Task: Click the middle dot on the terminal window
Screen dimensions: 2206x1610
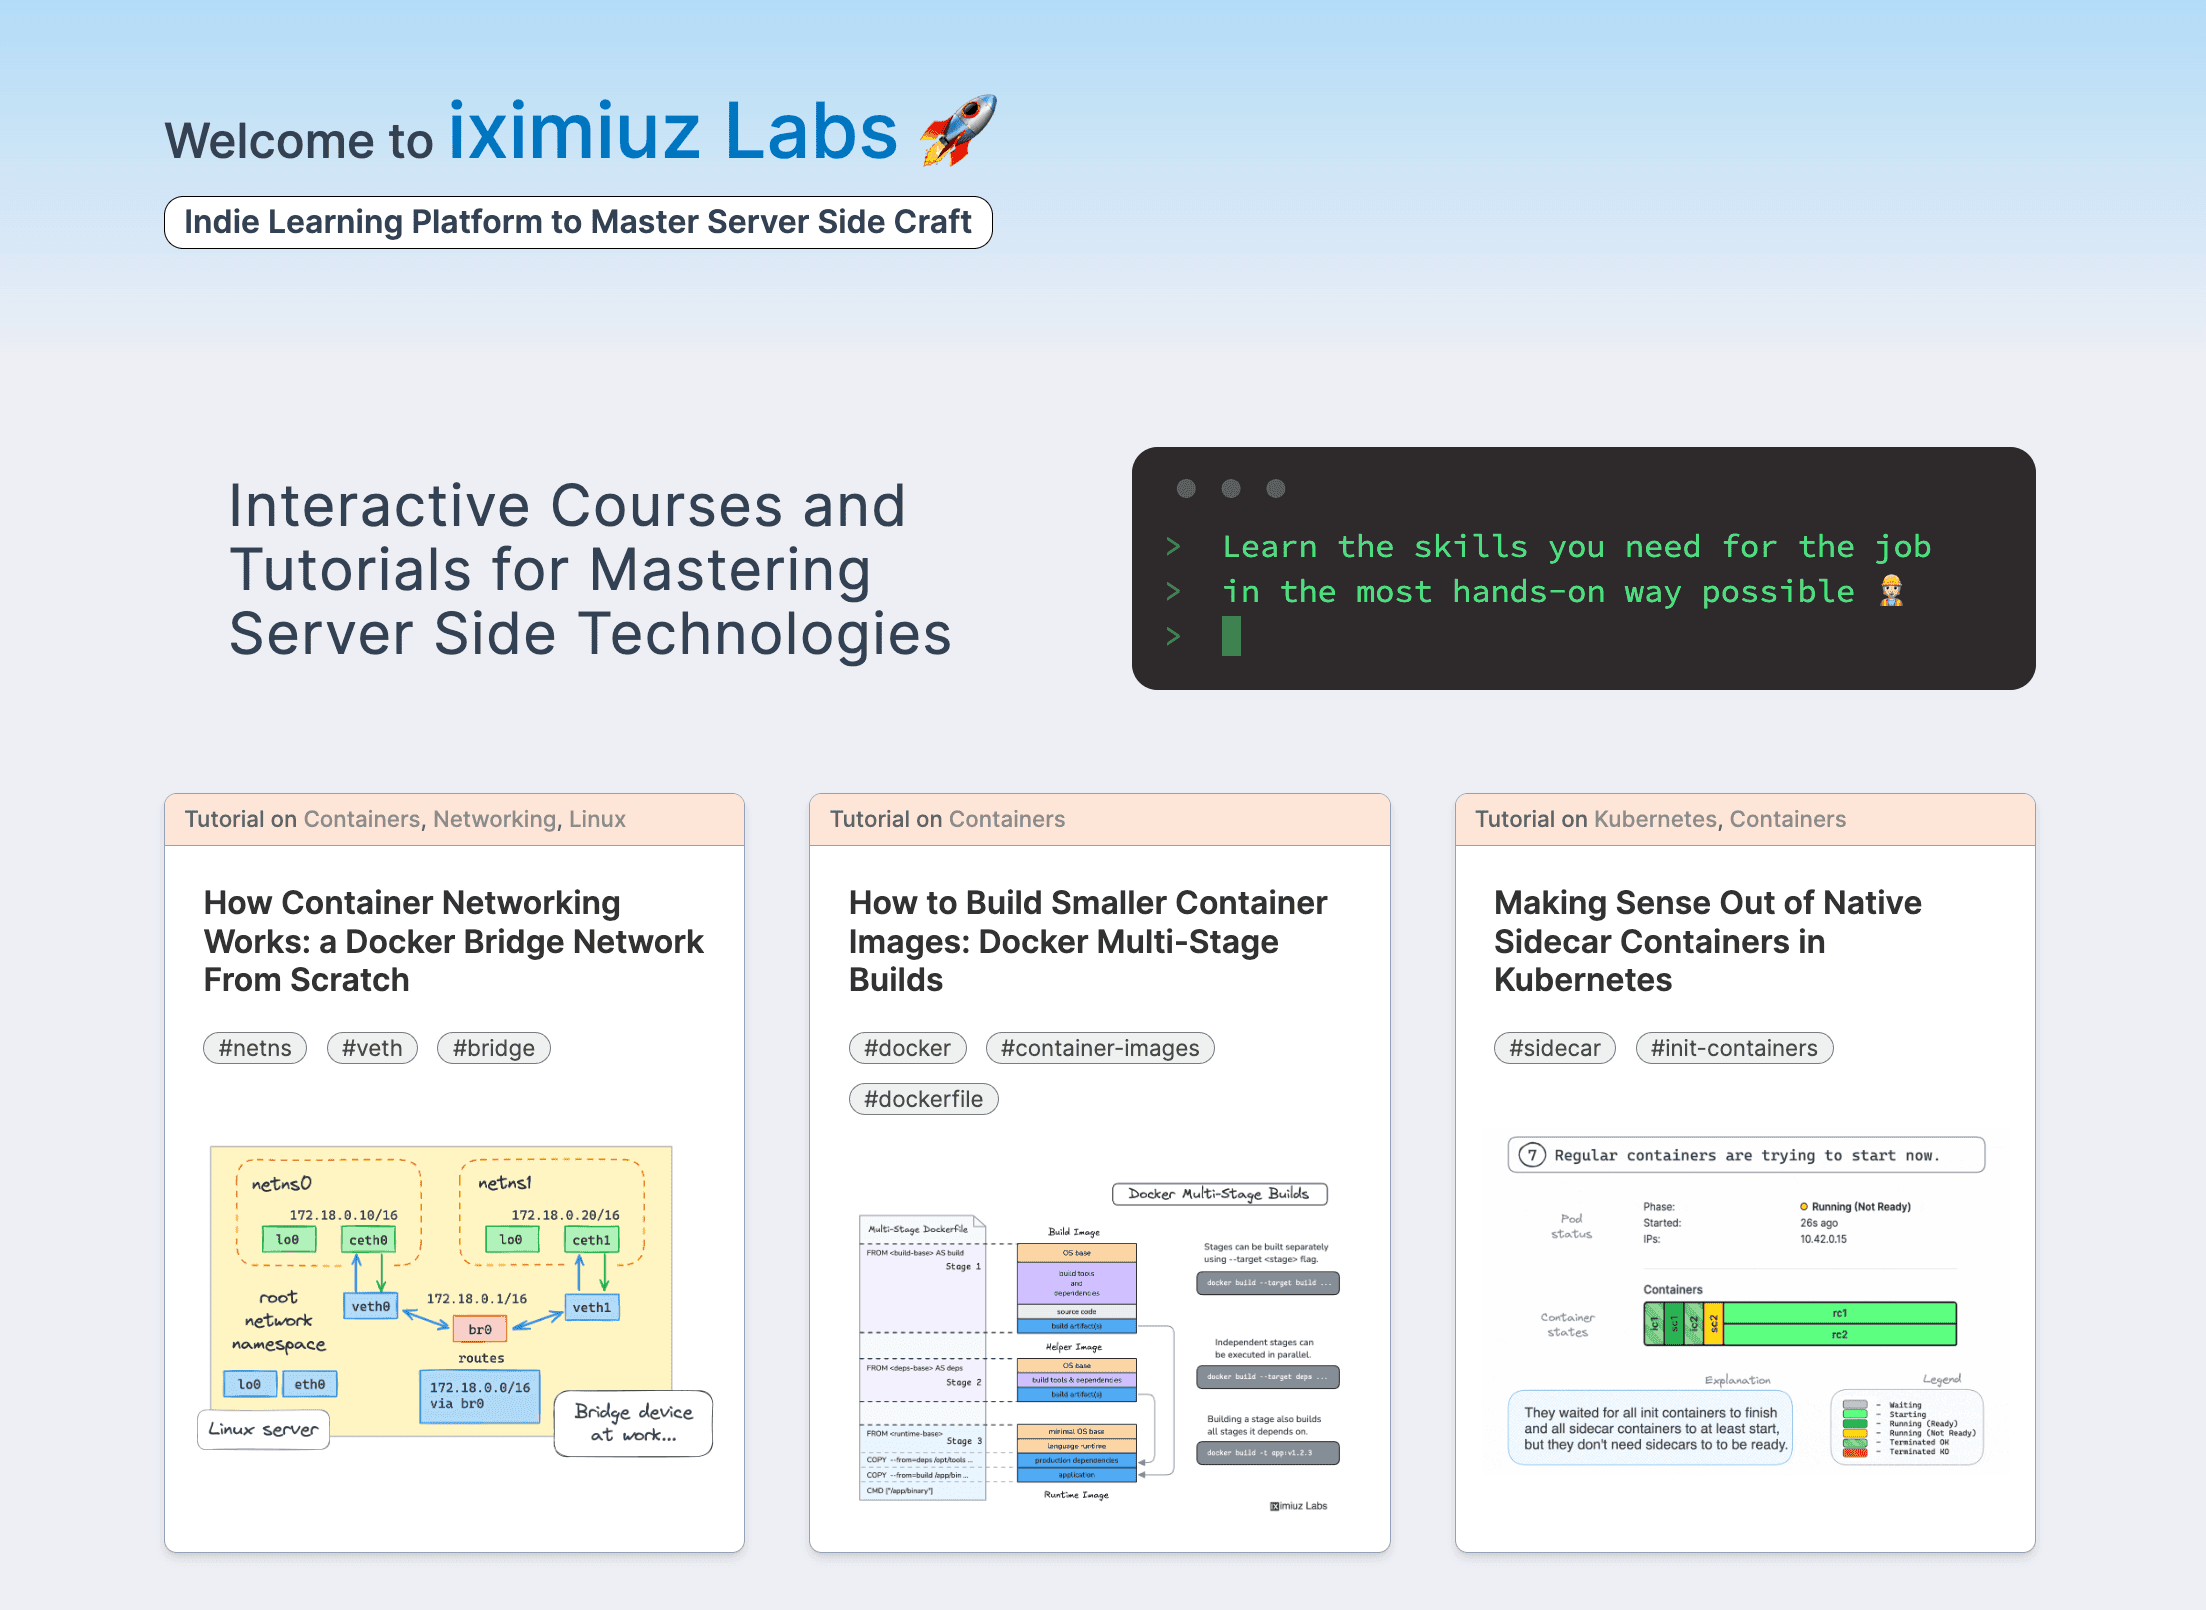Action: (x=1232, y=489)
